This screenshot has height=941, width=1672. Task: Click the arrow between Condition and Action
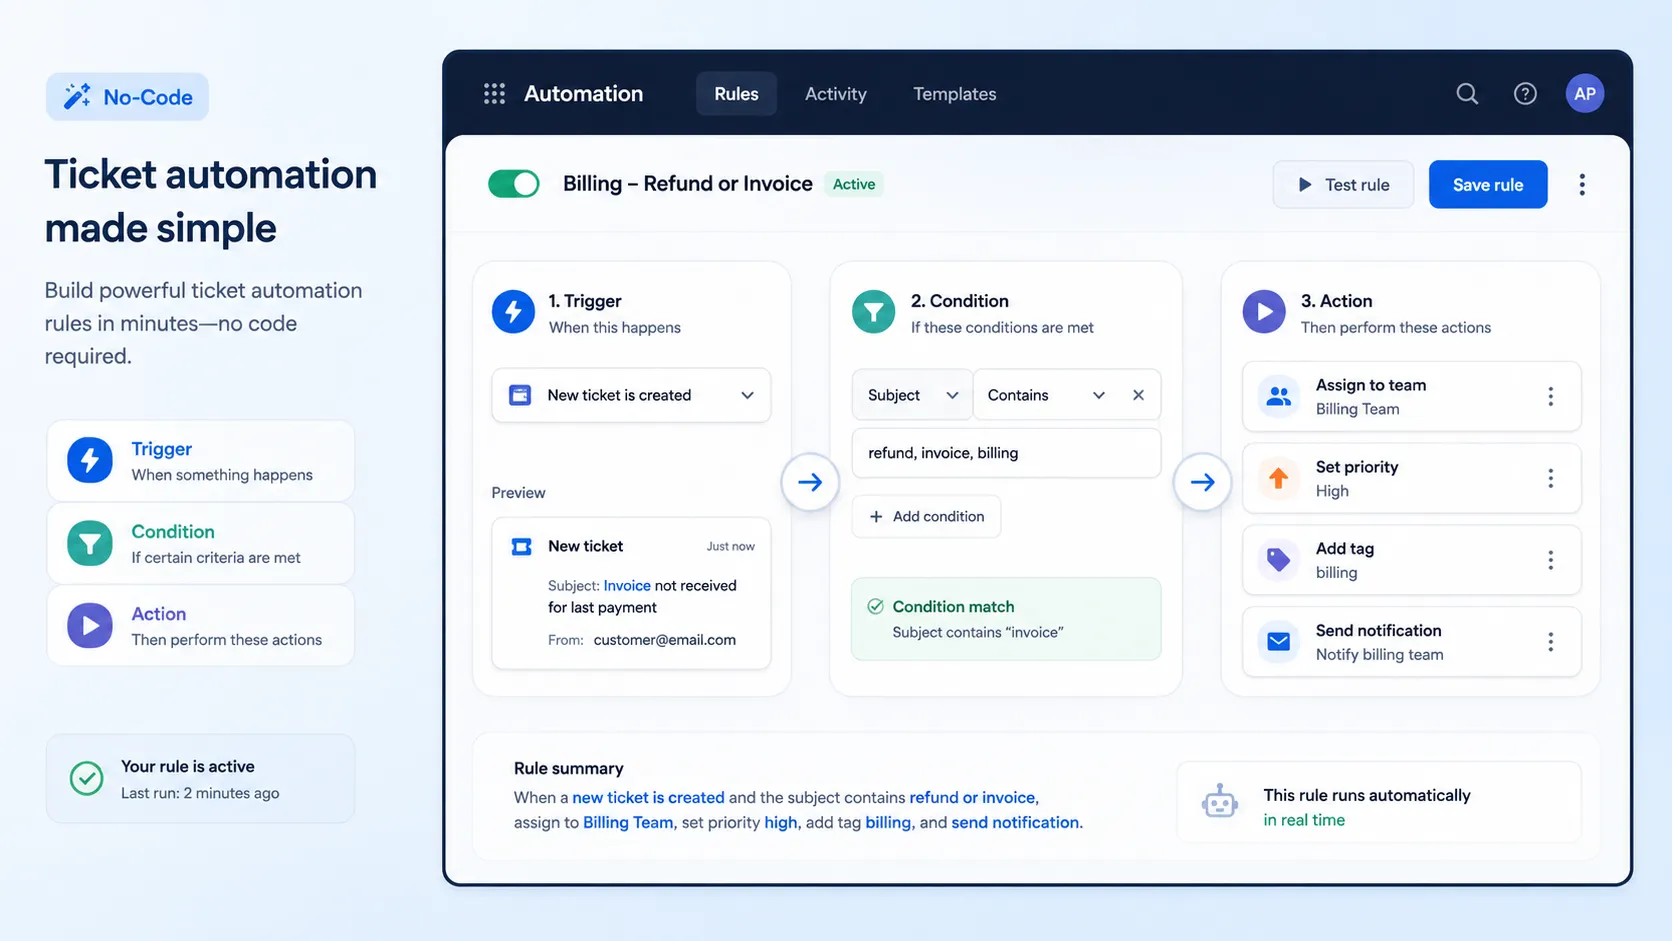click(1202, 482)
